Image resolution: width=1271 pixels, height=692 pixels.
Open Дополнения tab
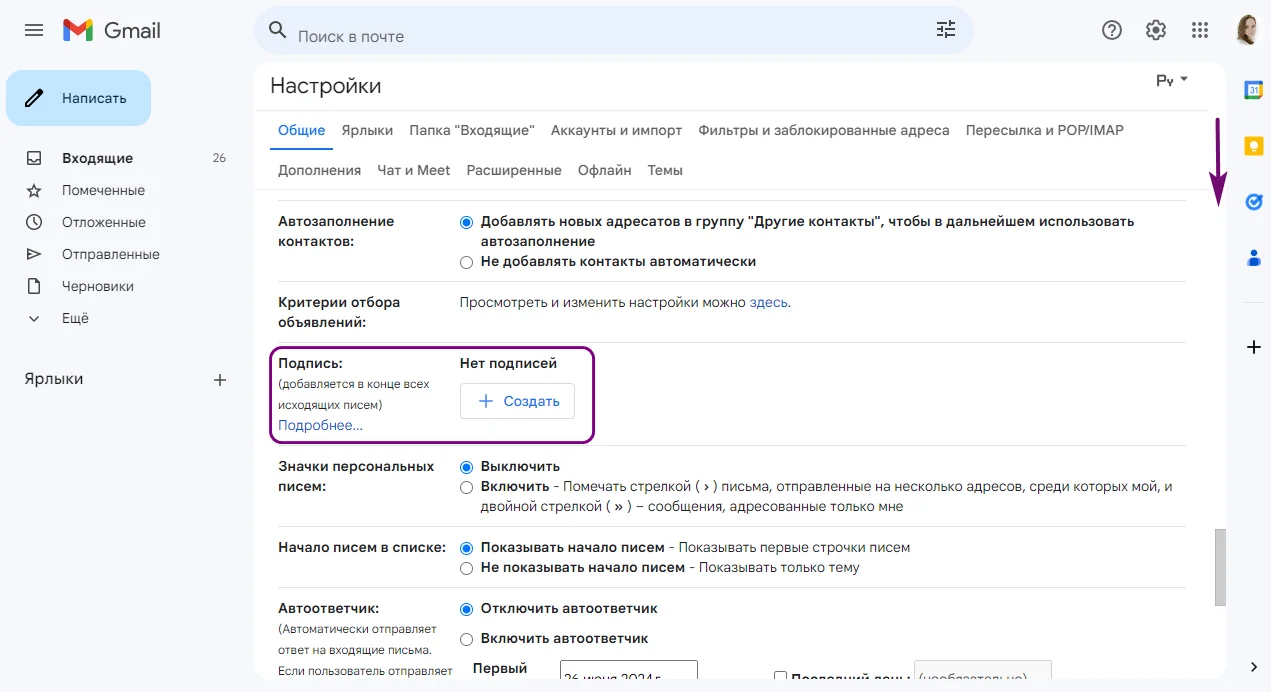319,170
